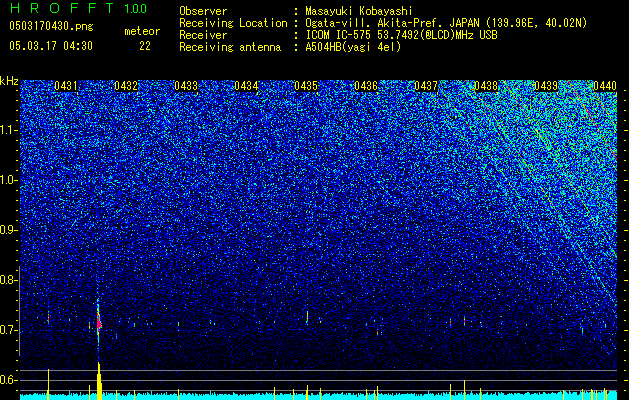Viewport: 629px width, 400px height.
Task: Click the Receiver field label
Action: click(203, 35)
